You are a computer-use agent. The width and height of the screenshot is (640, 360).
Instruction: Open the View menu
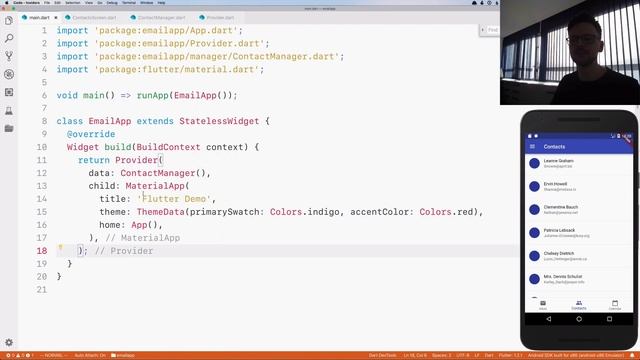[x=89, y=2]
